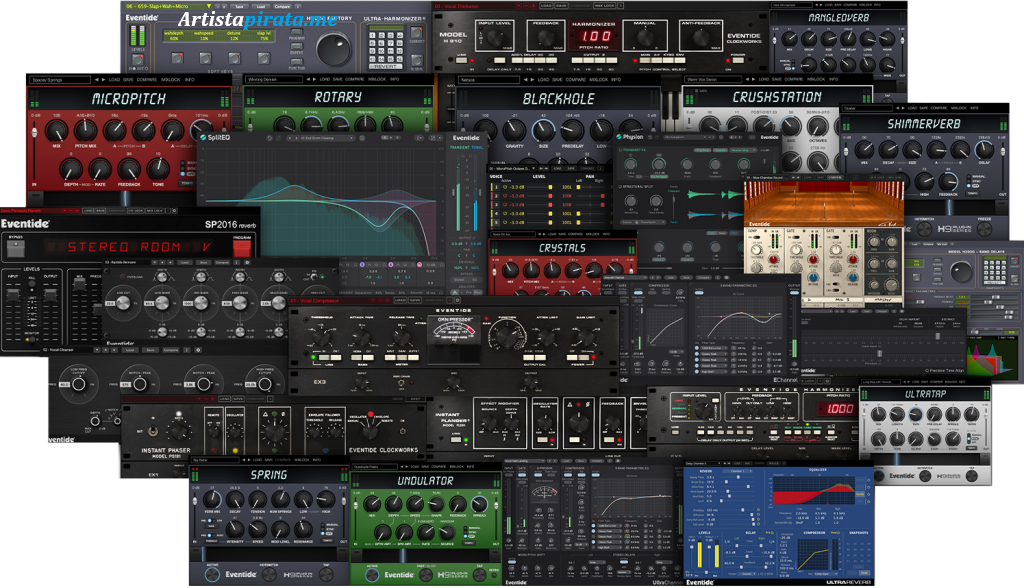The width and height of the screenshot is (1024, 588).
Task: Click the next-preset arrow on Rotary
Action: click(313, 79)
